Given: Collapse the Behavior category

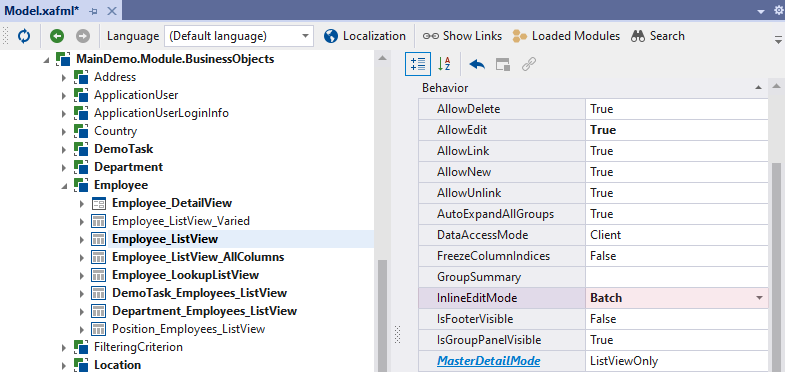Looking at the screenshot, I should (x=758, y=88).
